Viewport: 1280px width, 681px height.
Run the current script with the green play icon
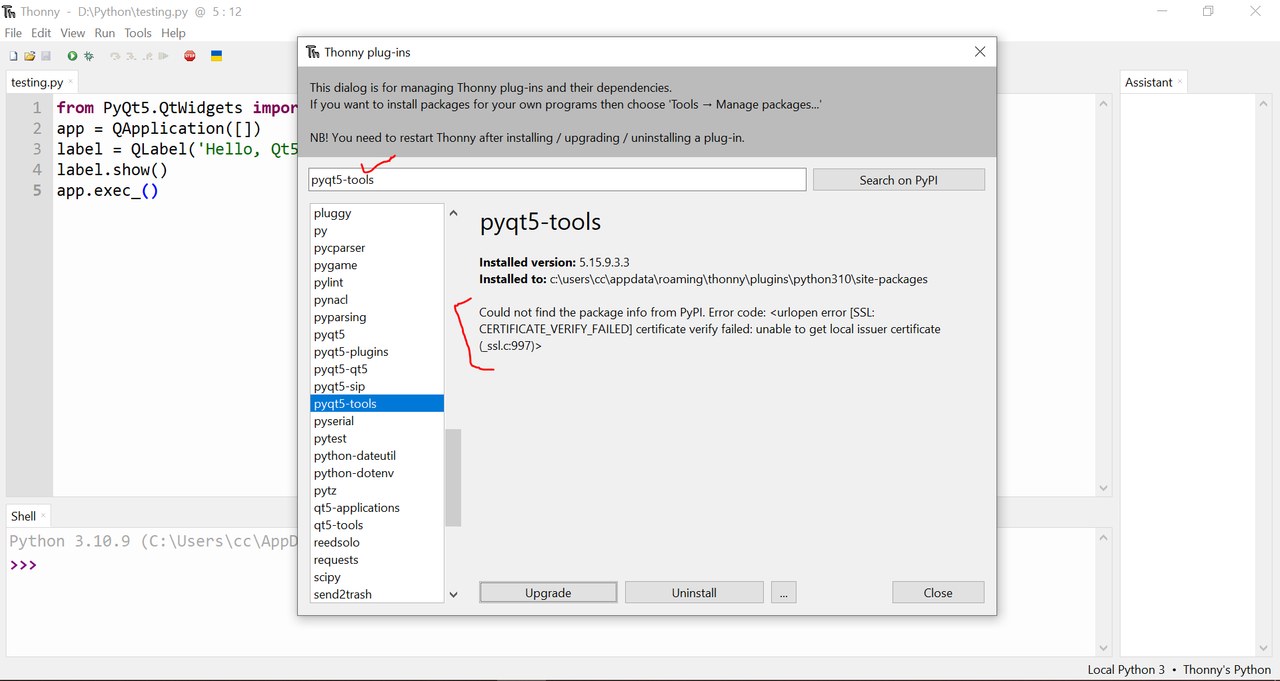point(72,56)
